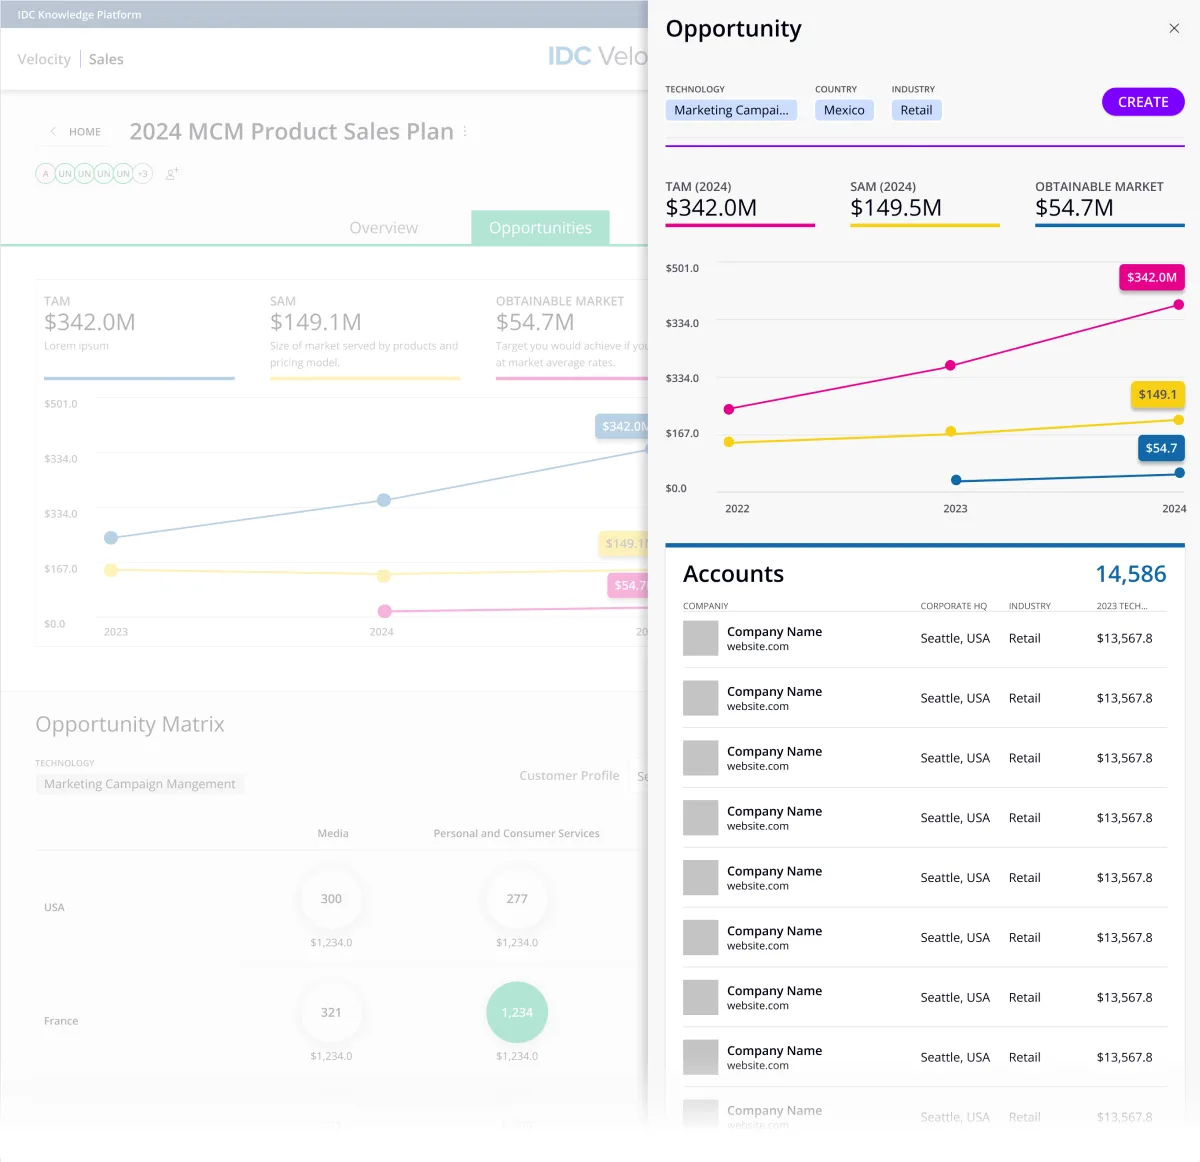Select the green 1,234 matrix bubble

pyautogui.click(x=517, y=1012)
